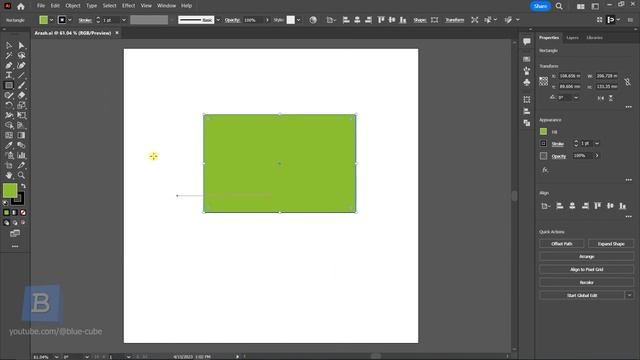
Task: Select the Line Segment tool
Action: (21, 75)
